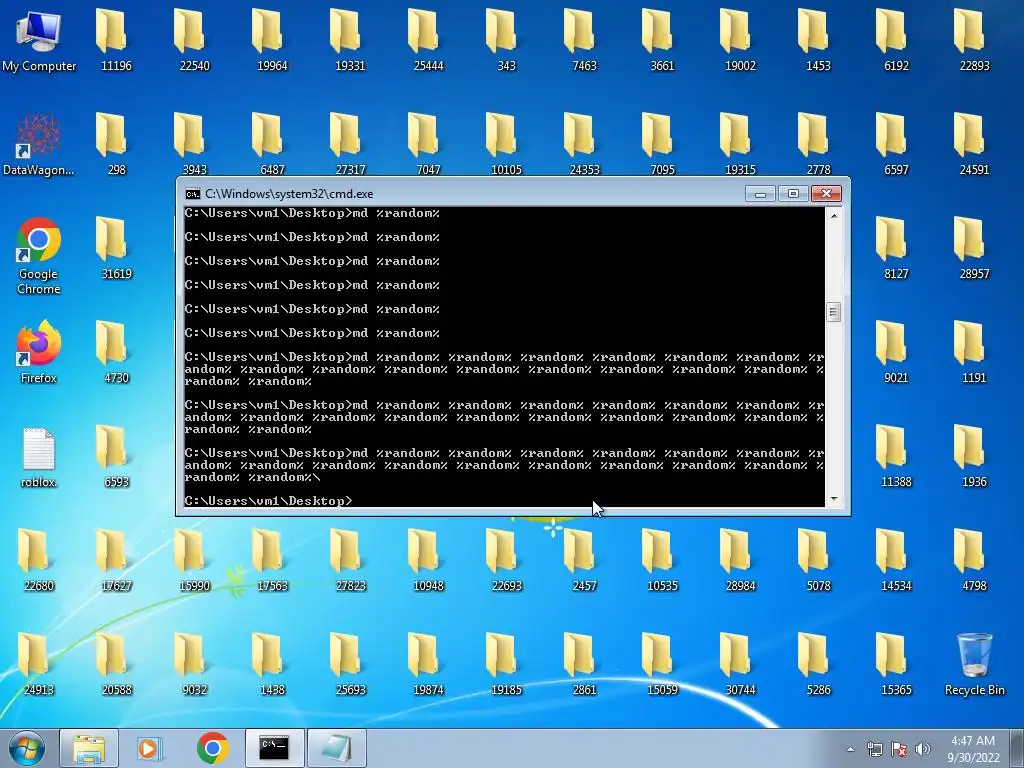Select folder 24913 on desktop
The image size is (1024, 768).
(x=39, y=665)
